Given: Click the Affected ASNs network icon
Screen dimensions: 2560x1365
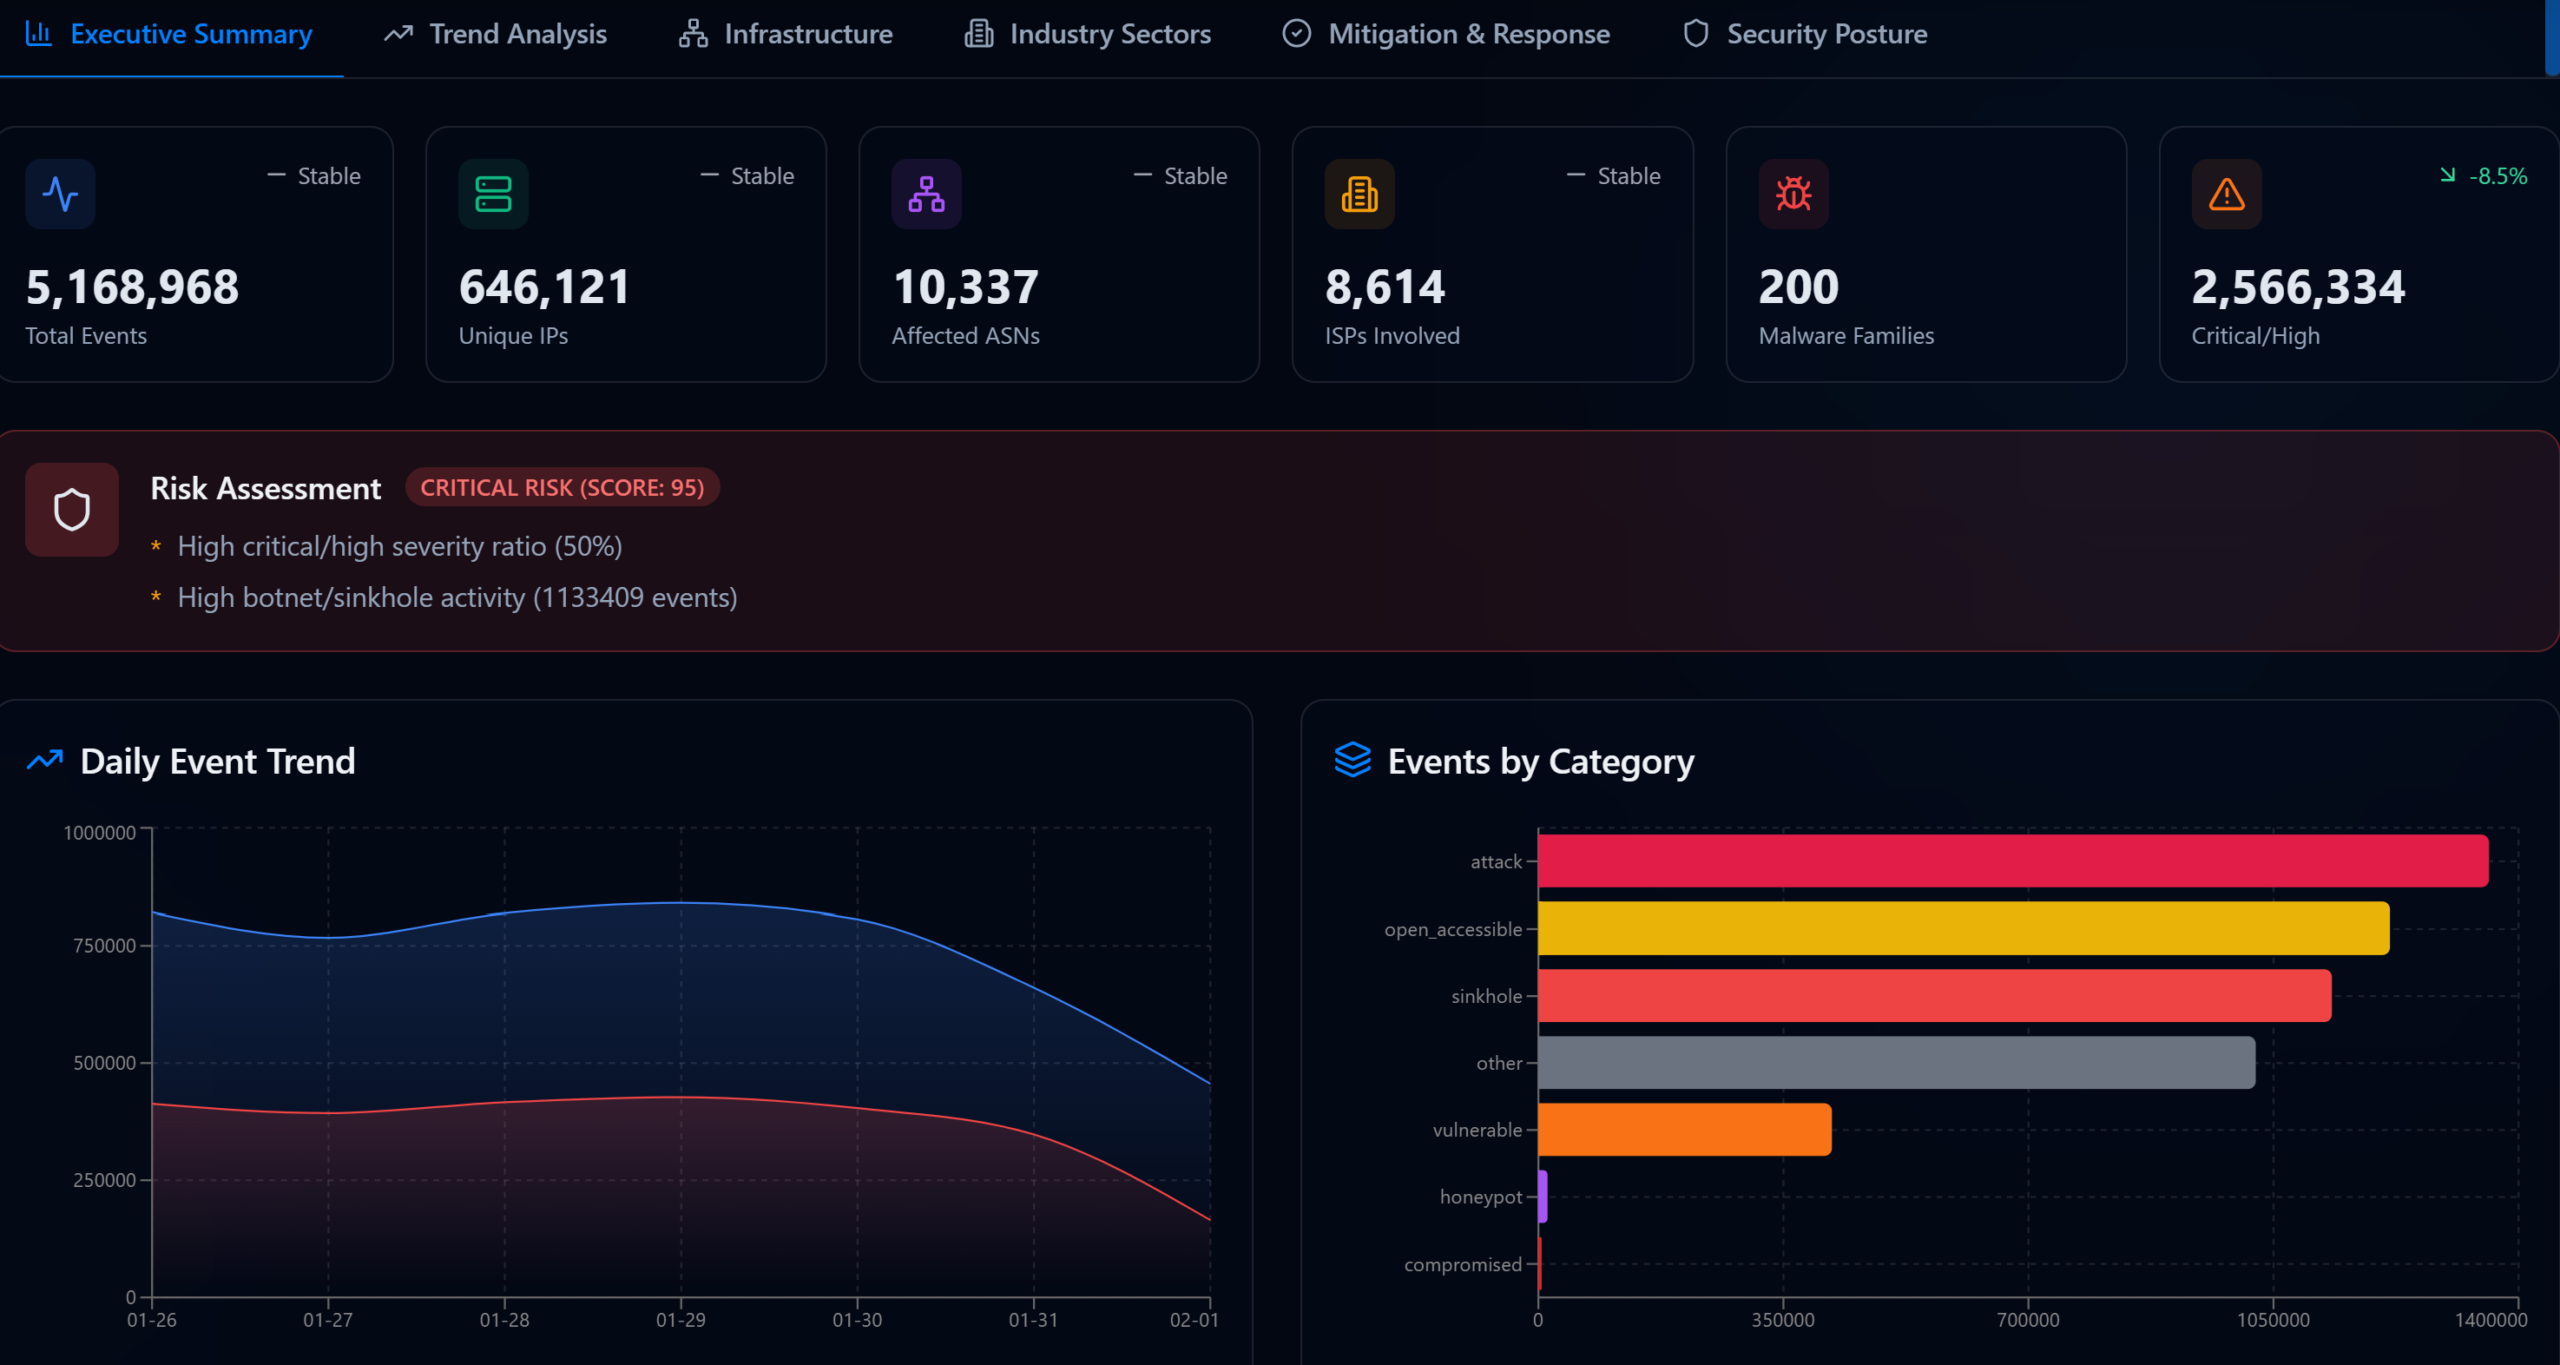Looking at the screenshot, I should tap(926, 194).
